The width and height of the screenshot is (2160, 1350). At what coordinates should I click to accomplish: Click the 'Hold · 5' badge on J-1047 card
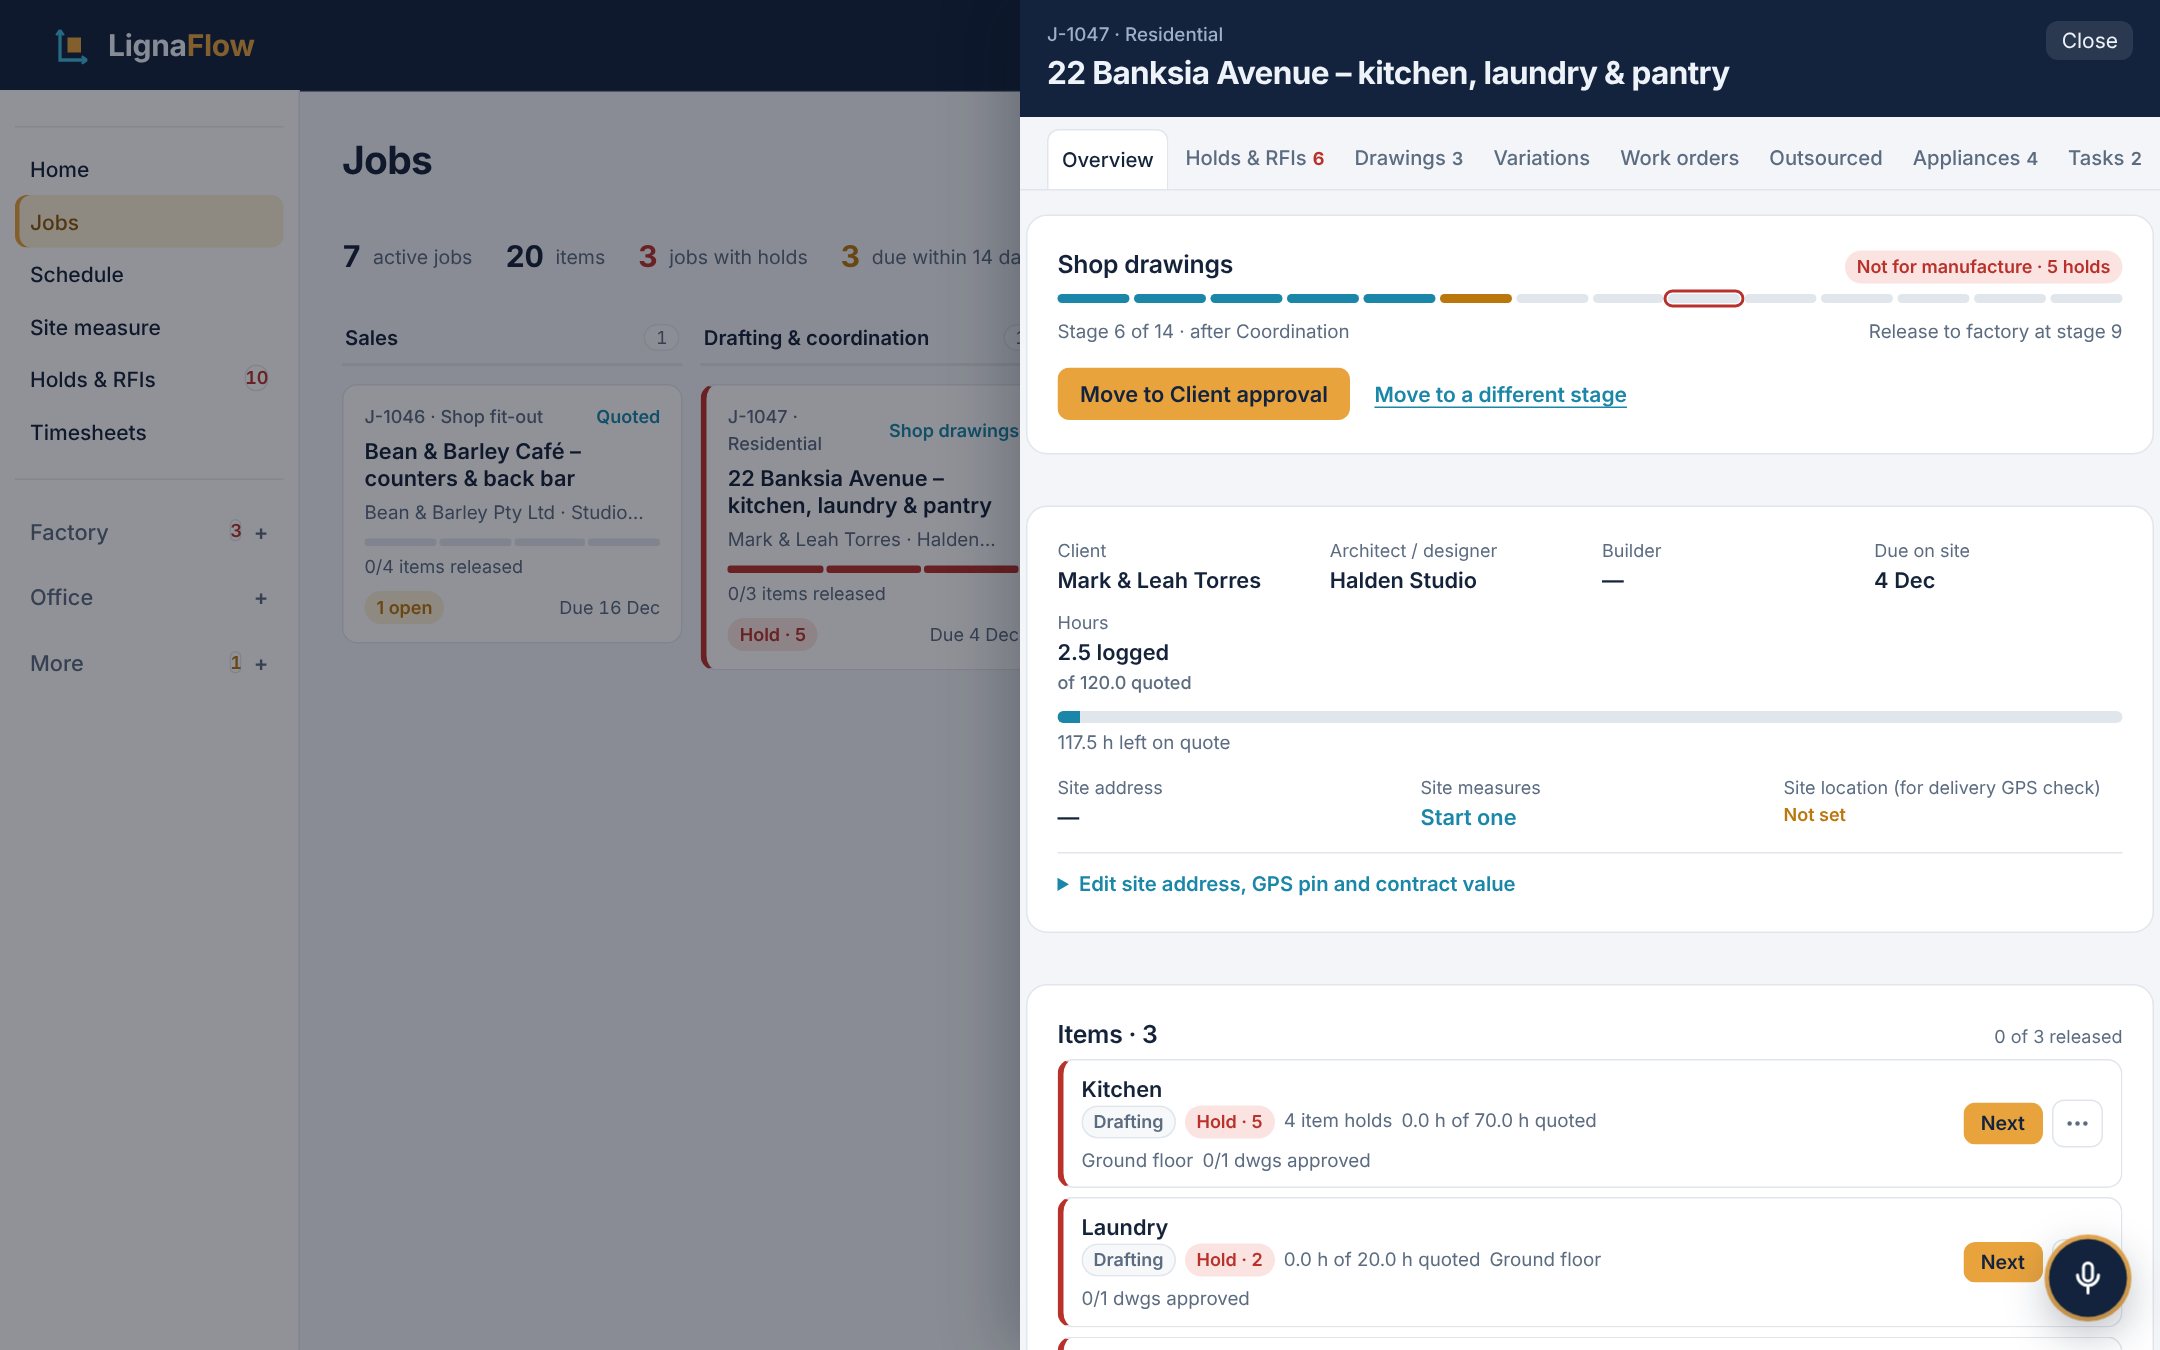tap(772, 635)
